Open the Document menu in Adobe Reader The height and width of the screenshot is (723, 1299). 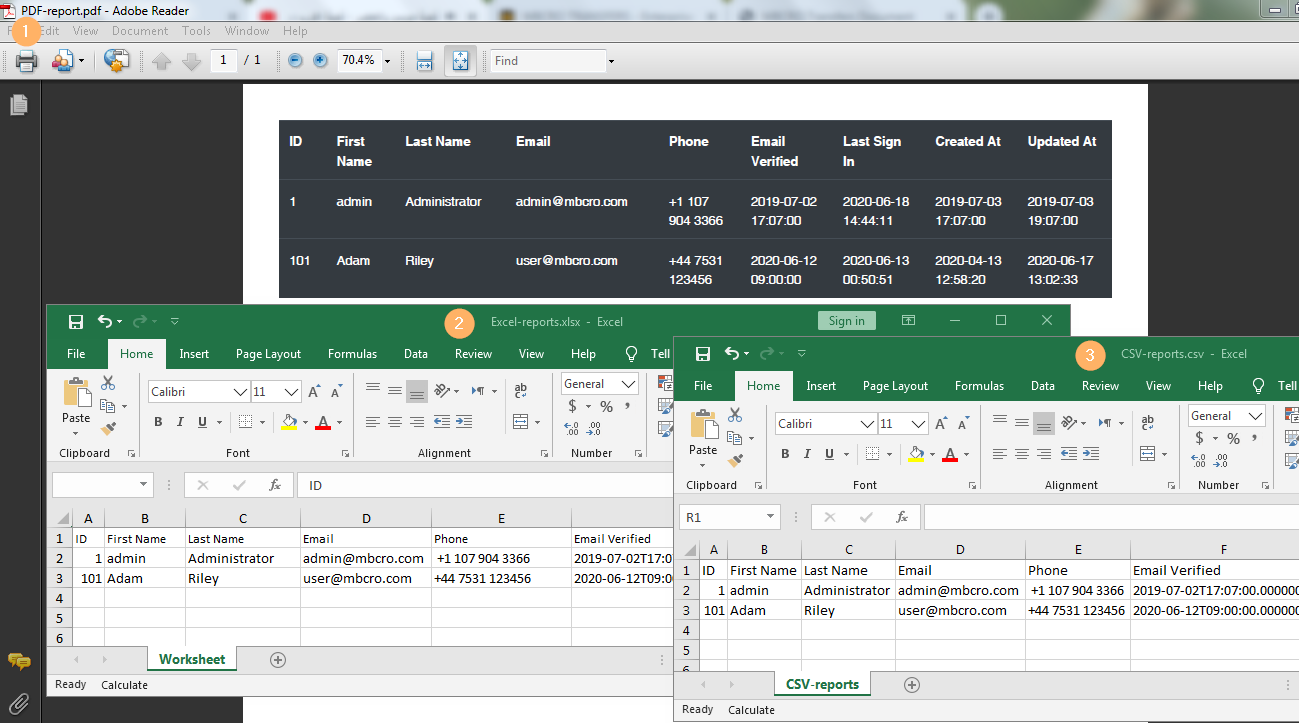pos(139,31)
